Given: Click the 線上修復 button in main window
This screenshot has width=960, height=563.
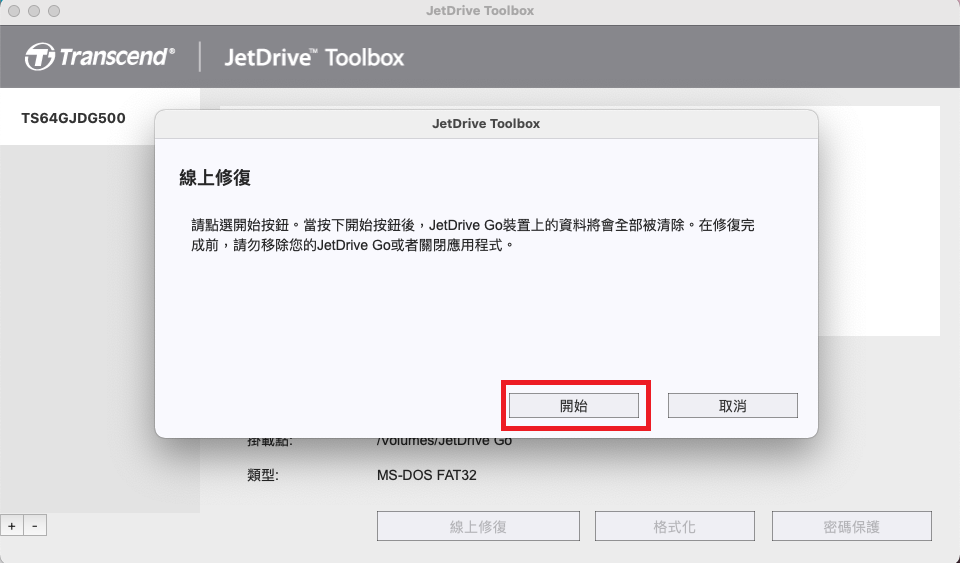Looking at the screenshot, I should click(478, 526).
